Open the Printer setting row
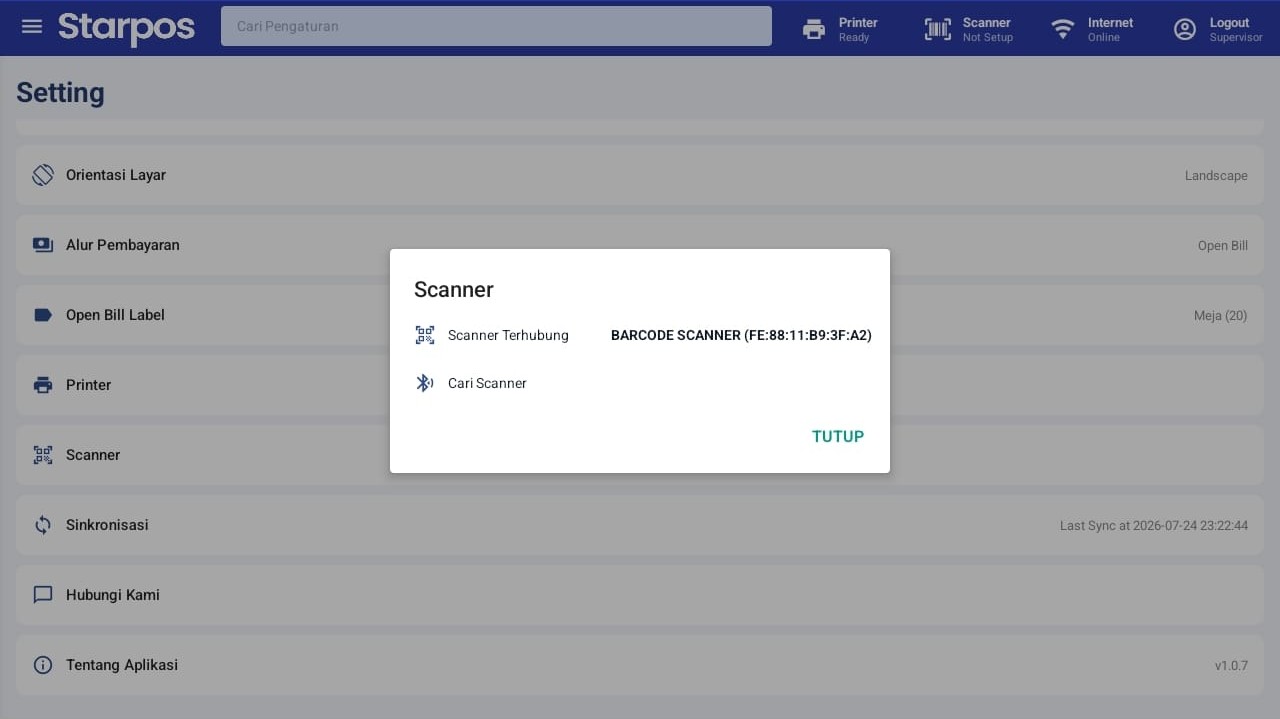 (640, 385)
